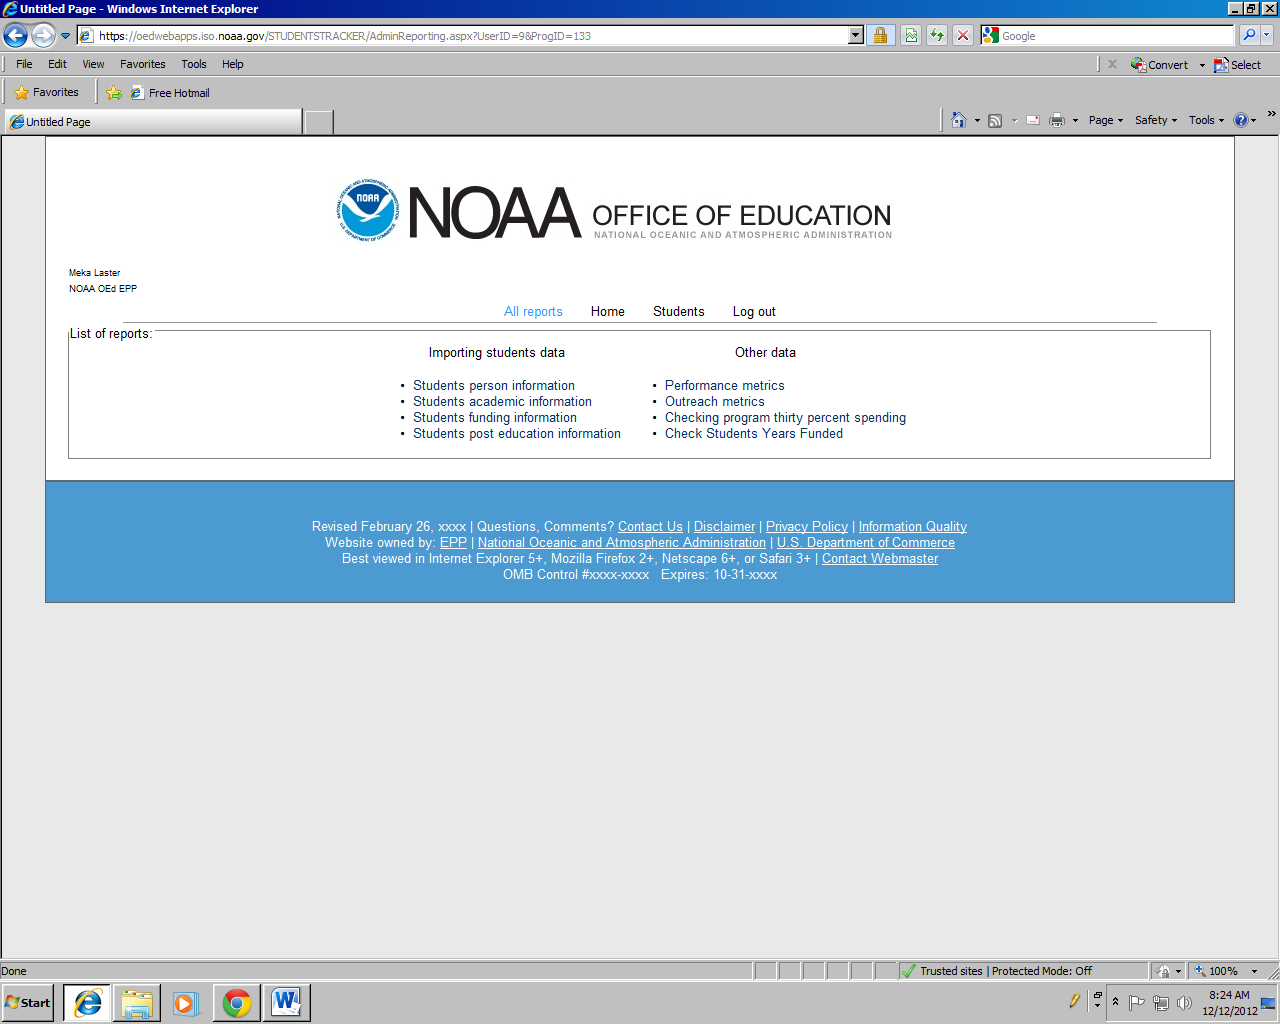
Task: Go back with the browser Back arrow
Action: coord(15,36)
